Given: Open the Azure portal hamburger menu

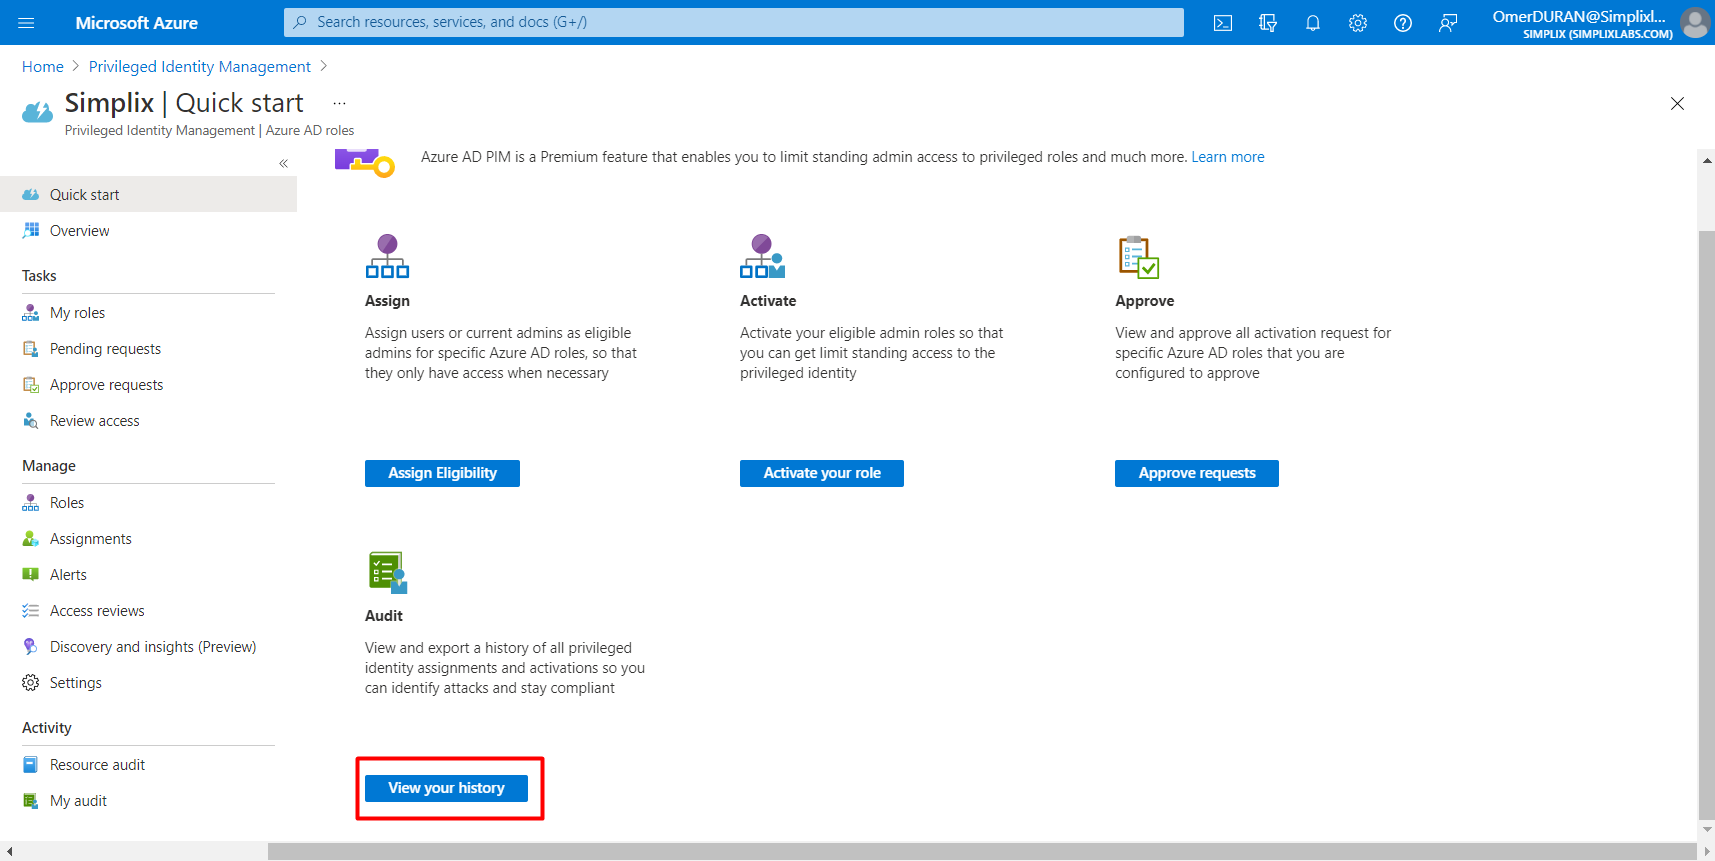Looking at the screenshot, I should click(x=26, y=23).
